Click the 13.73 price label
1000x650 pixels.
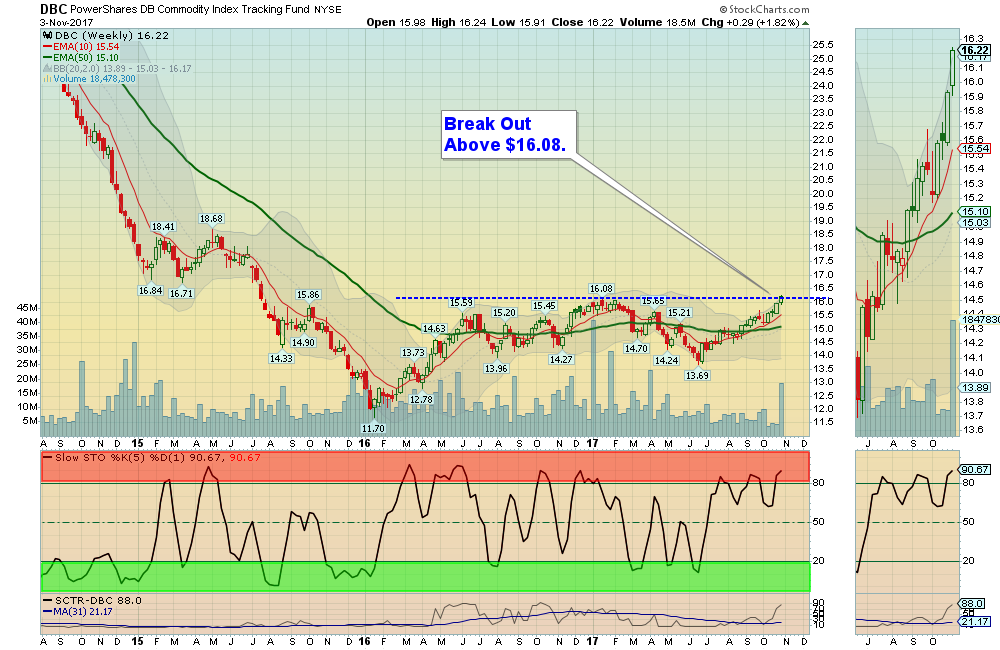413,353
